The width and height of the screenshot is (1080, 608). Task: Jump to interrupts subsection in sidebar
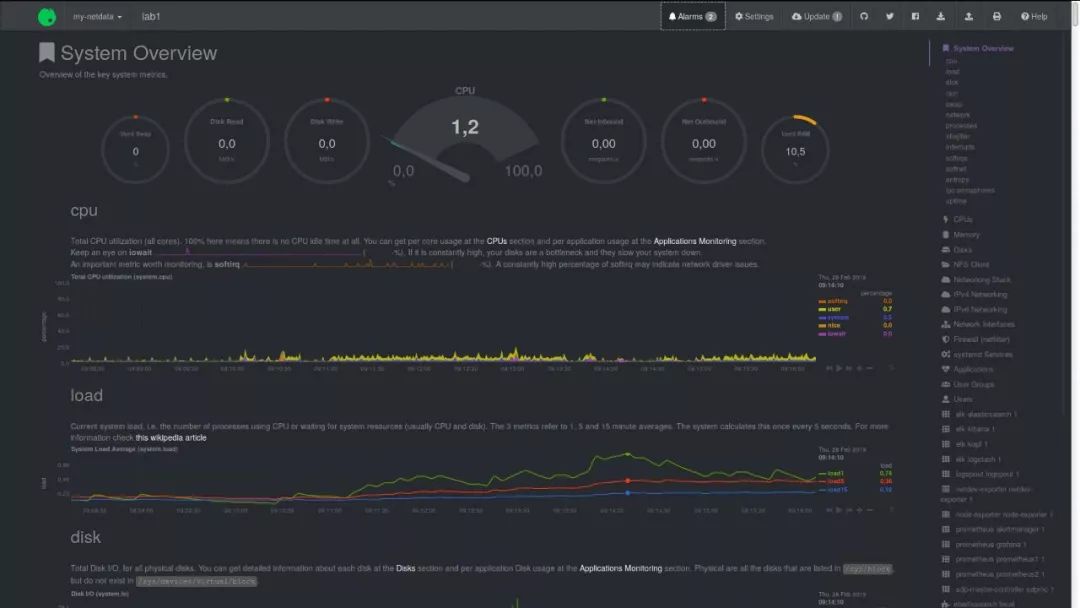960,147
